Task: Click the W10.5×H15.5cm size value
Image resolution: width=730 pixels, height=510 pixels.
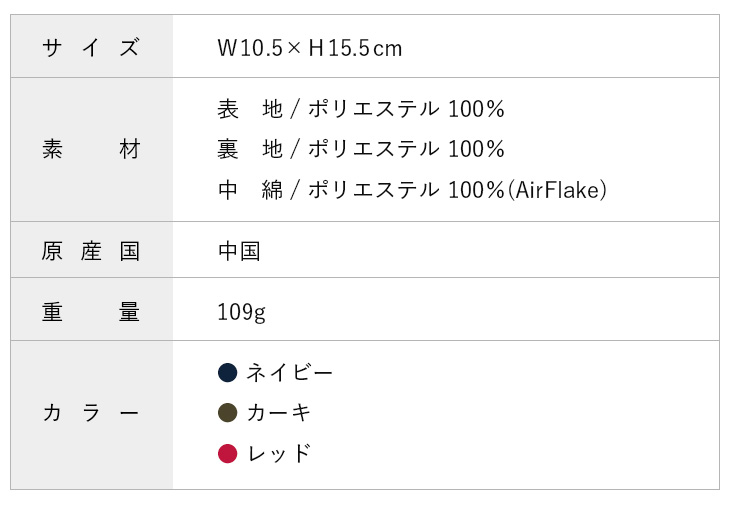Action: (310, 48)
